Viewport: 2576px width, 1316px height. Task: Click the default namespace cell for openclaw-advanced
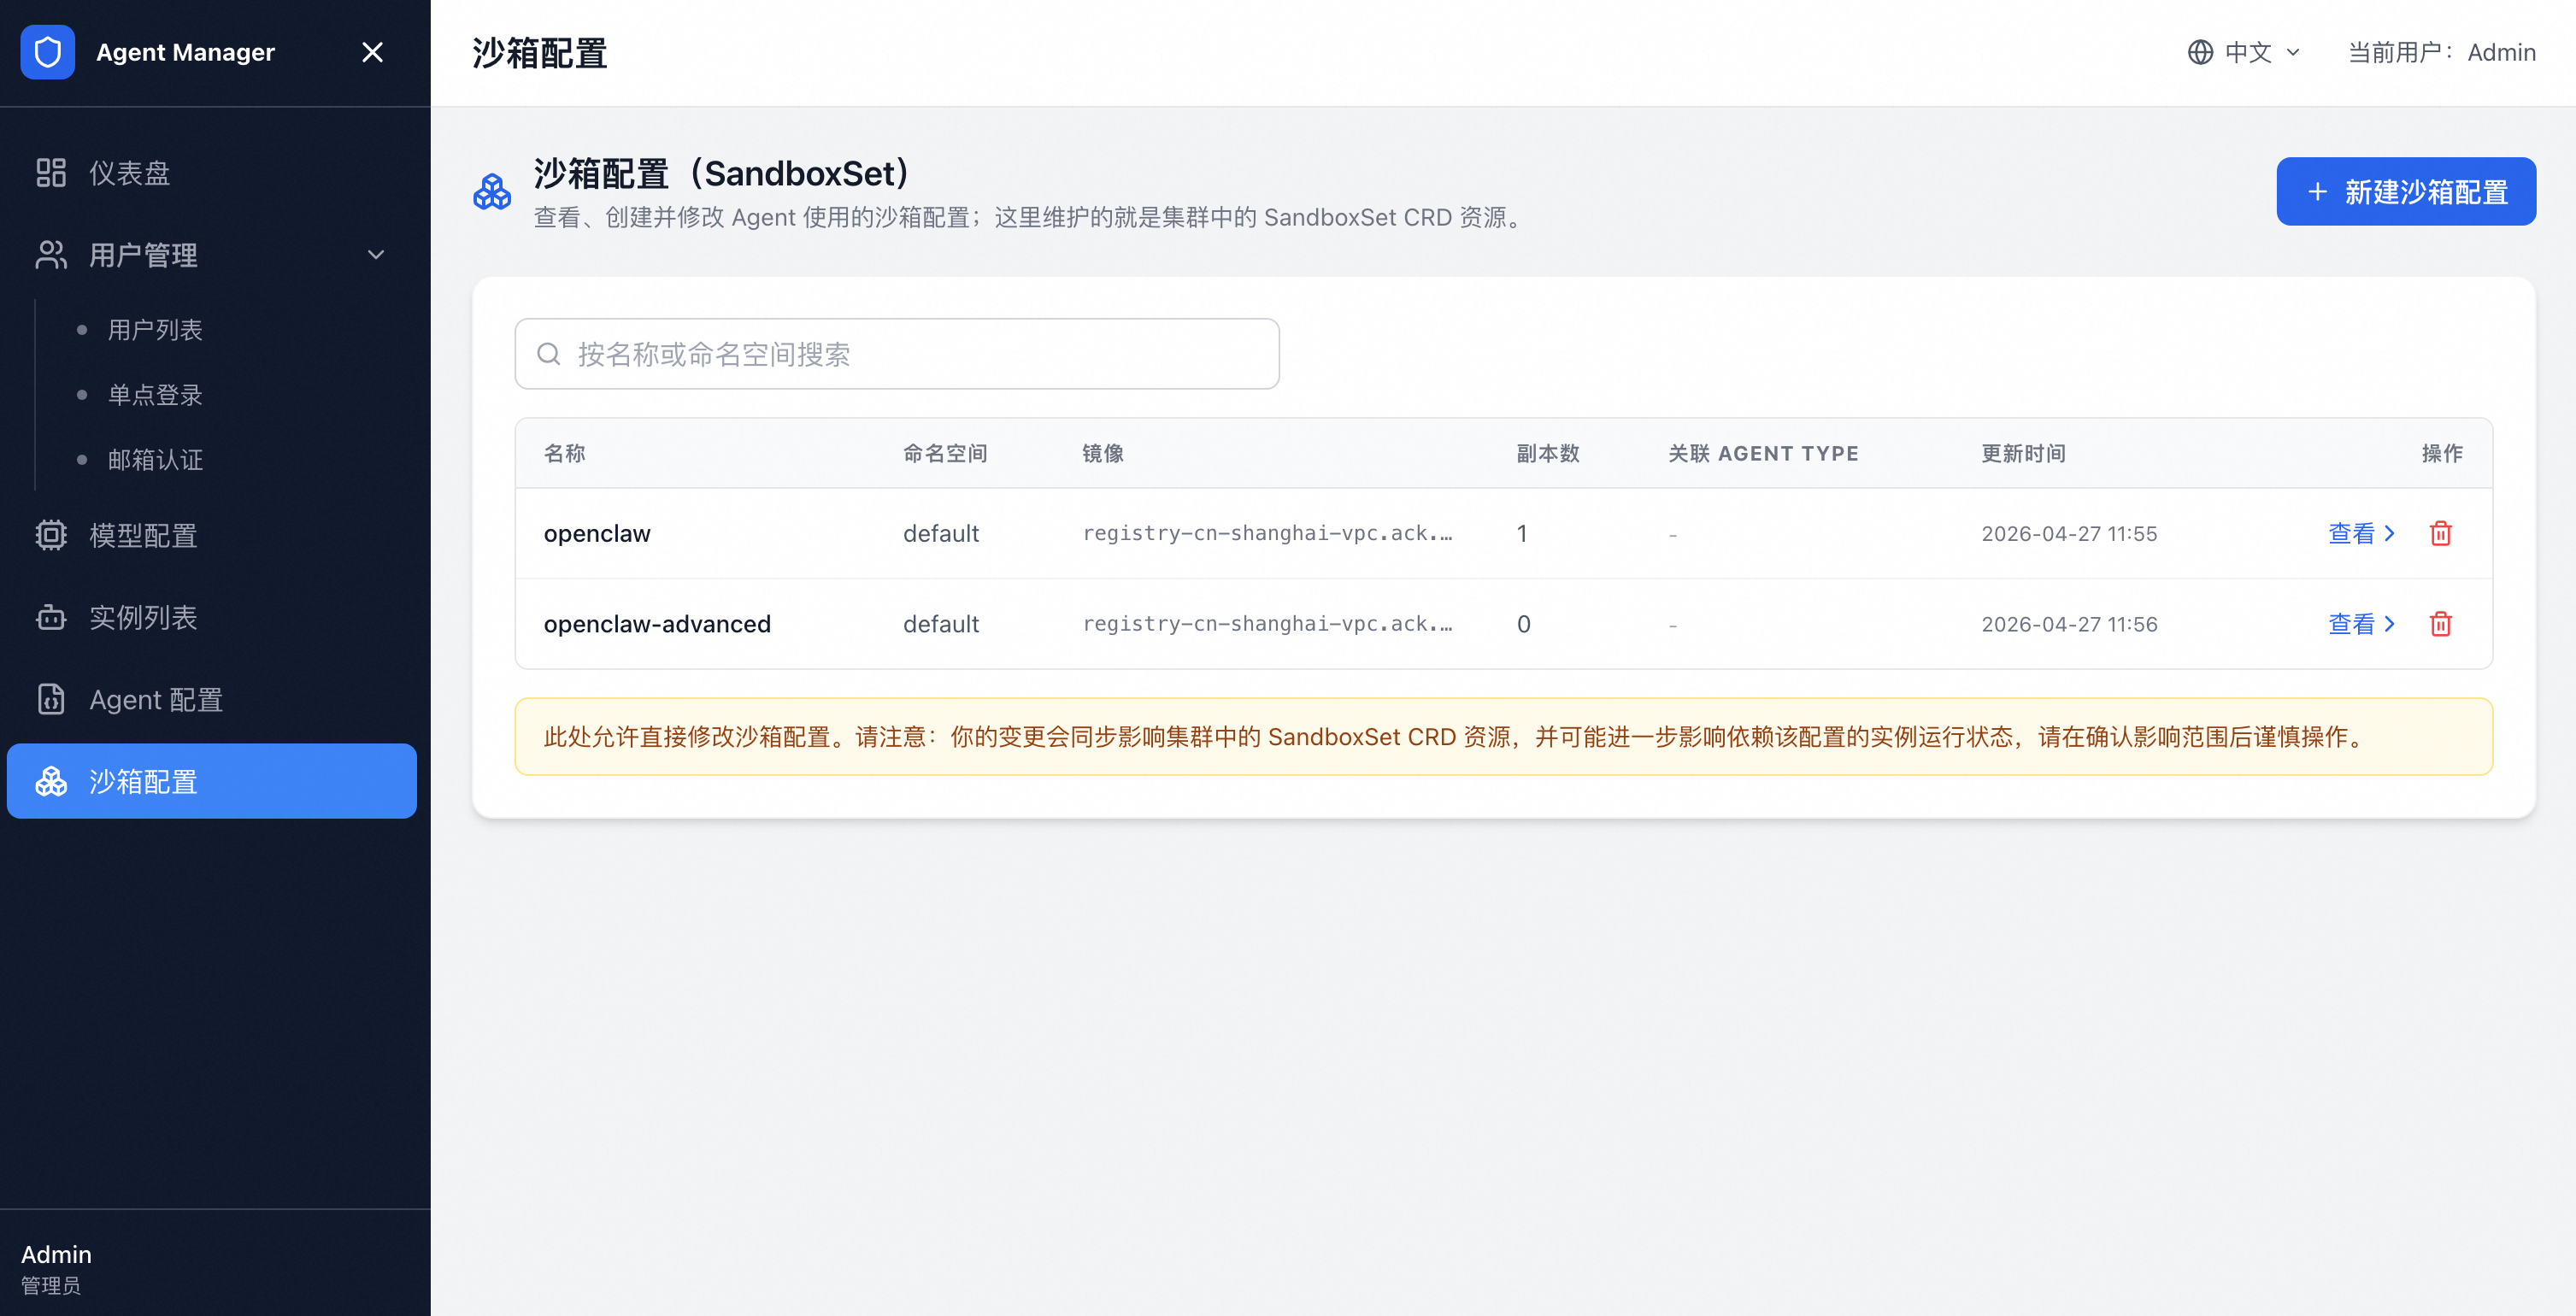pos(941,624)
